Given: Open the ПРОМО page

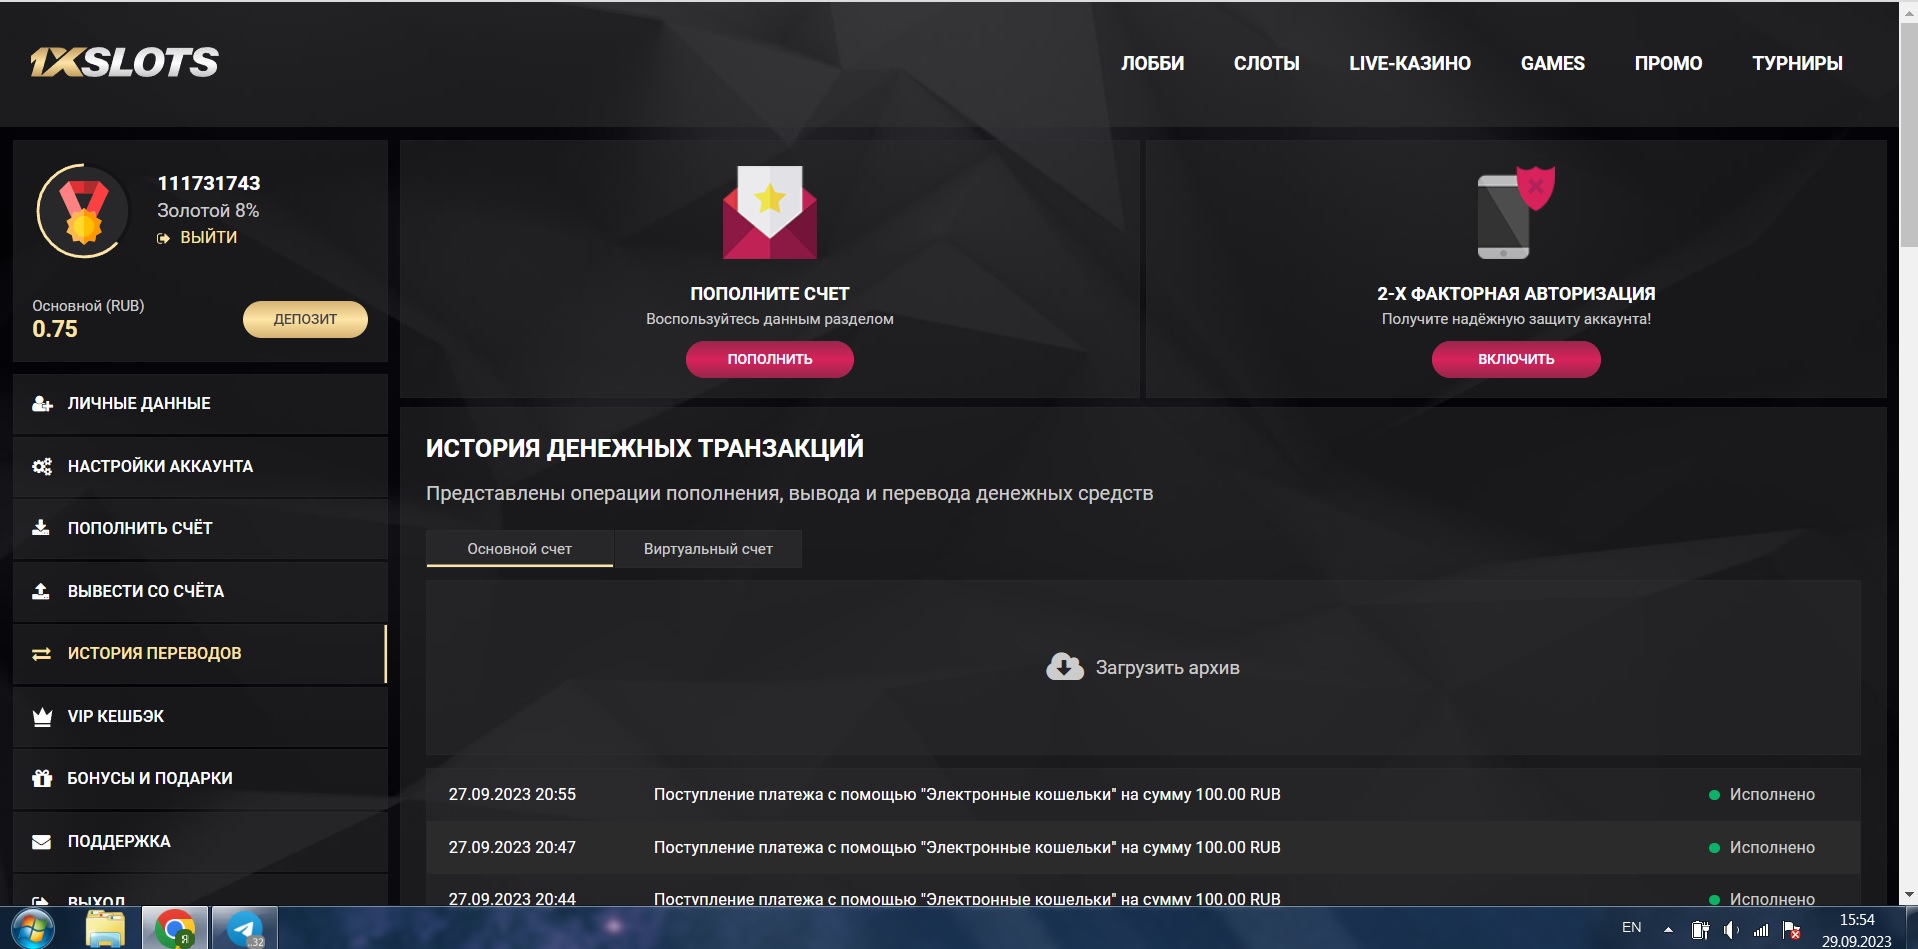Looking at the screenshot, I should tap(1668, 63).
